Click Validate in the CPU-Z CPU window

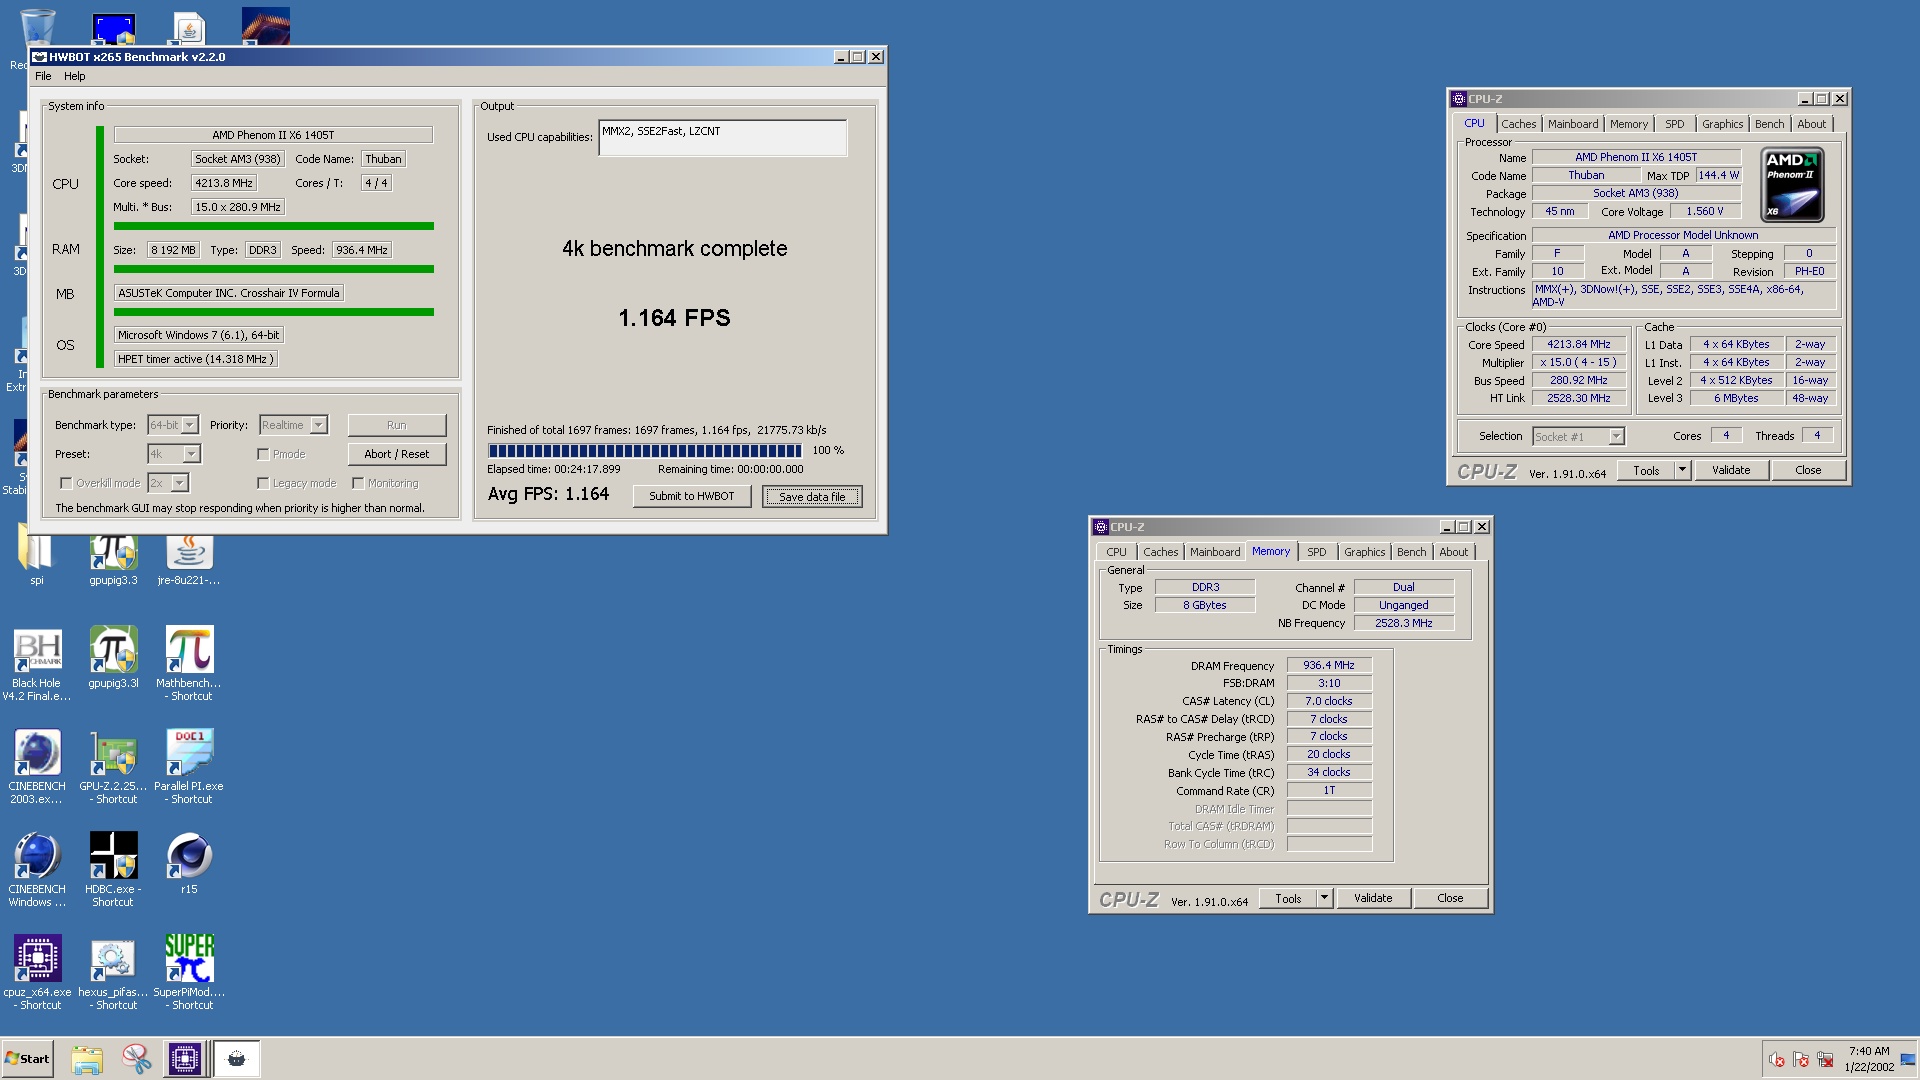coord(1731,470)
